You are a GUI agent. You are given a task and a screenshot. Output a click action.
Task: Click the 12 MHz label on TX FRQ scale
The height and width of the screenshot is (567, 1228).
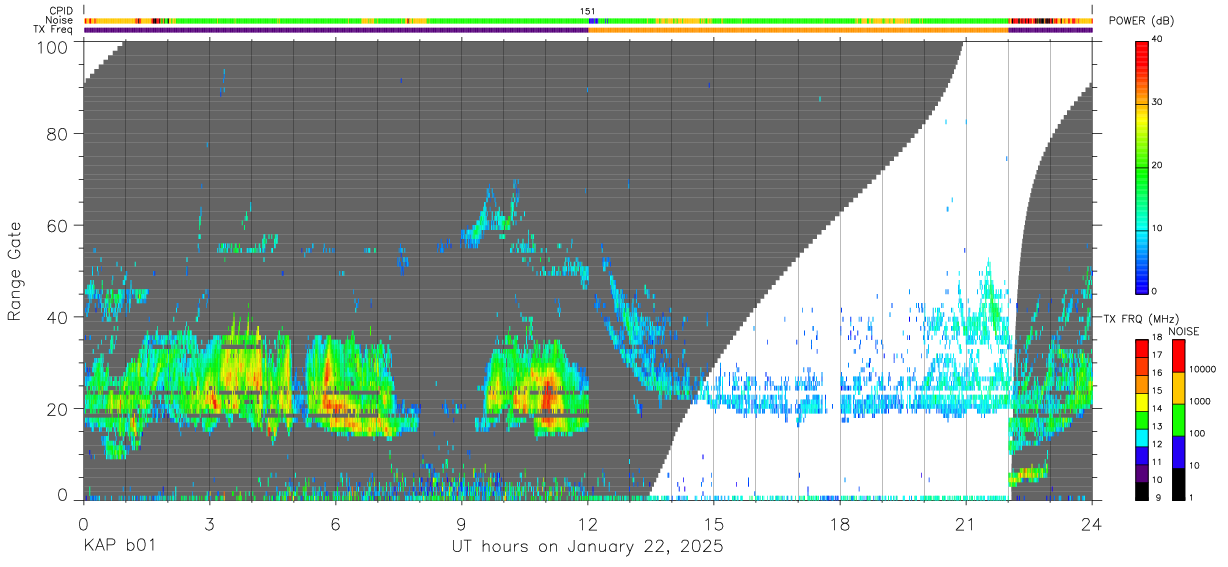coord(1156,443)
